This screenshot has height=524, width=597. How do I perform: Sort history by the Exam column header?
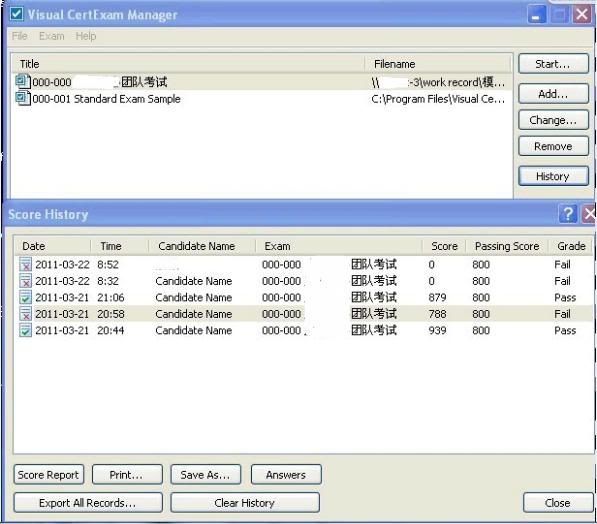338,246
